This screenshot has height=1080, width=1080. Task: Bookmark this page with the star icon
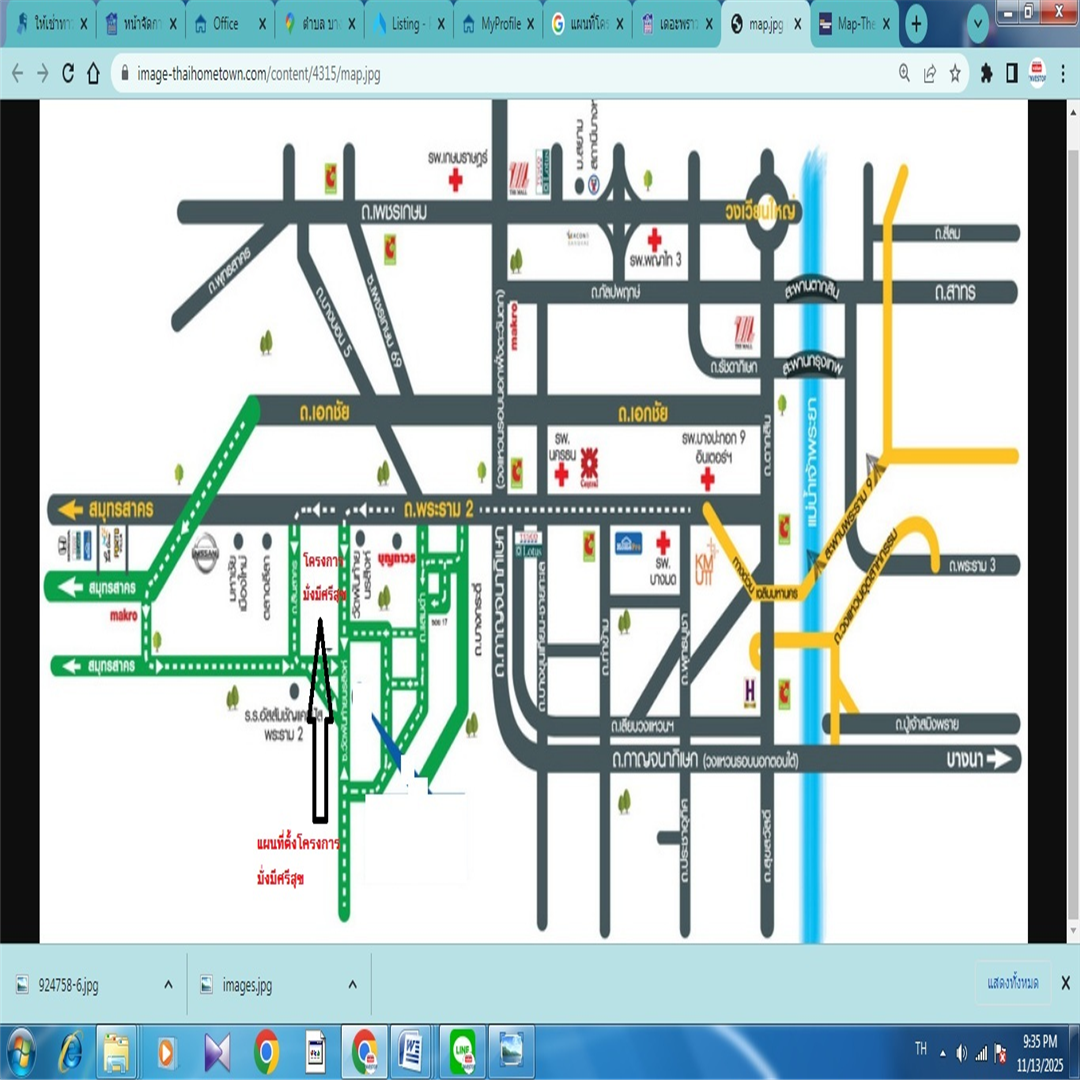pyautogui.click(x=955, y=73)
